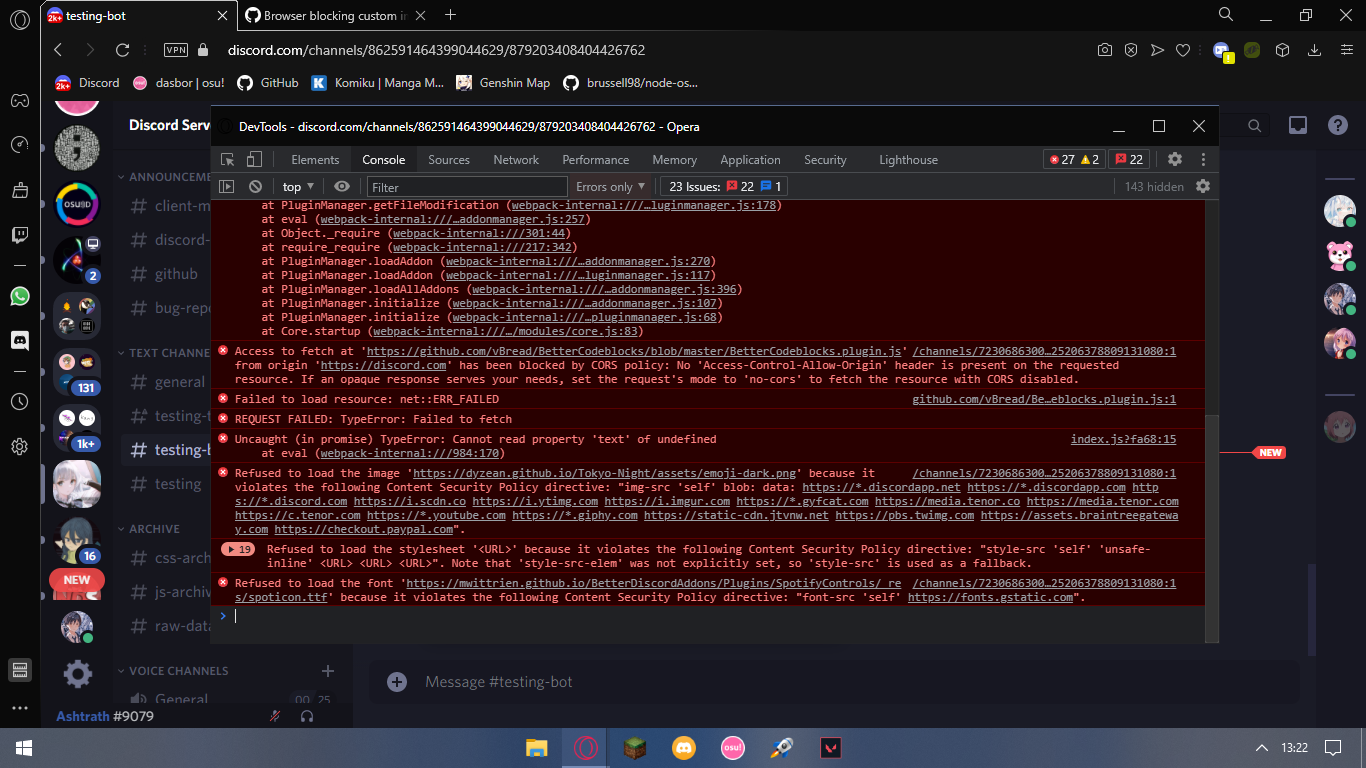Switch to the Application tab

750,160
